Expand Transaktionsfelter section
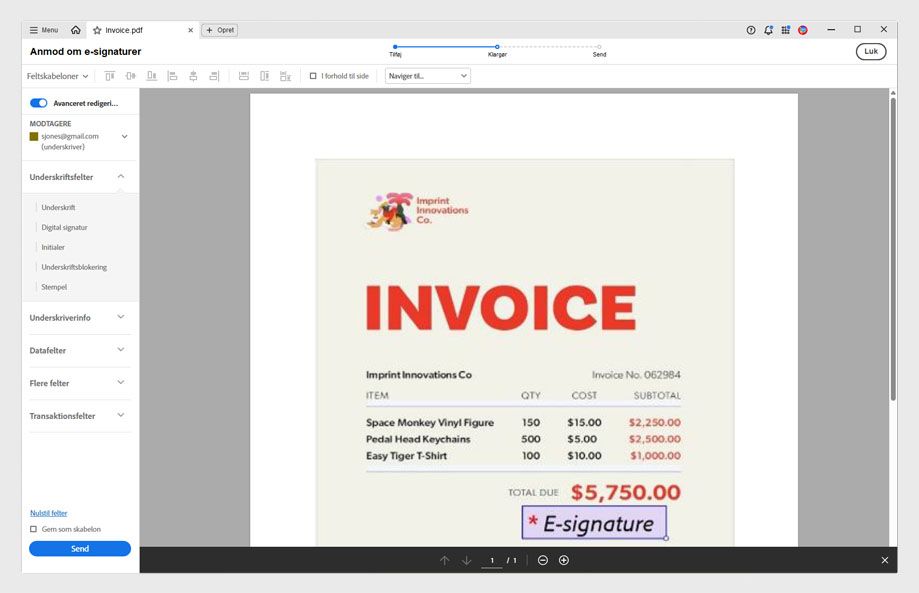 click(x=121, y=415)
